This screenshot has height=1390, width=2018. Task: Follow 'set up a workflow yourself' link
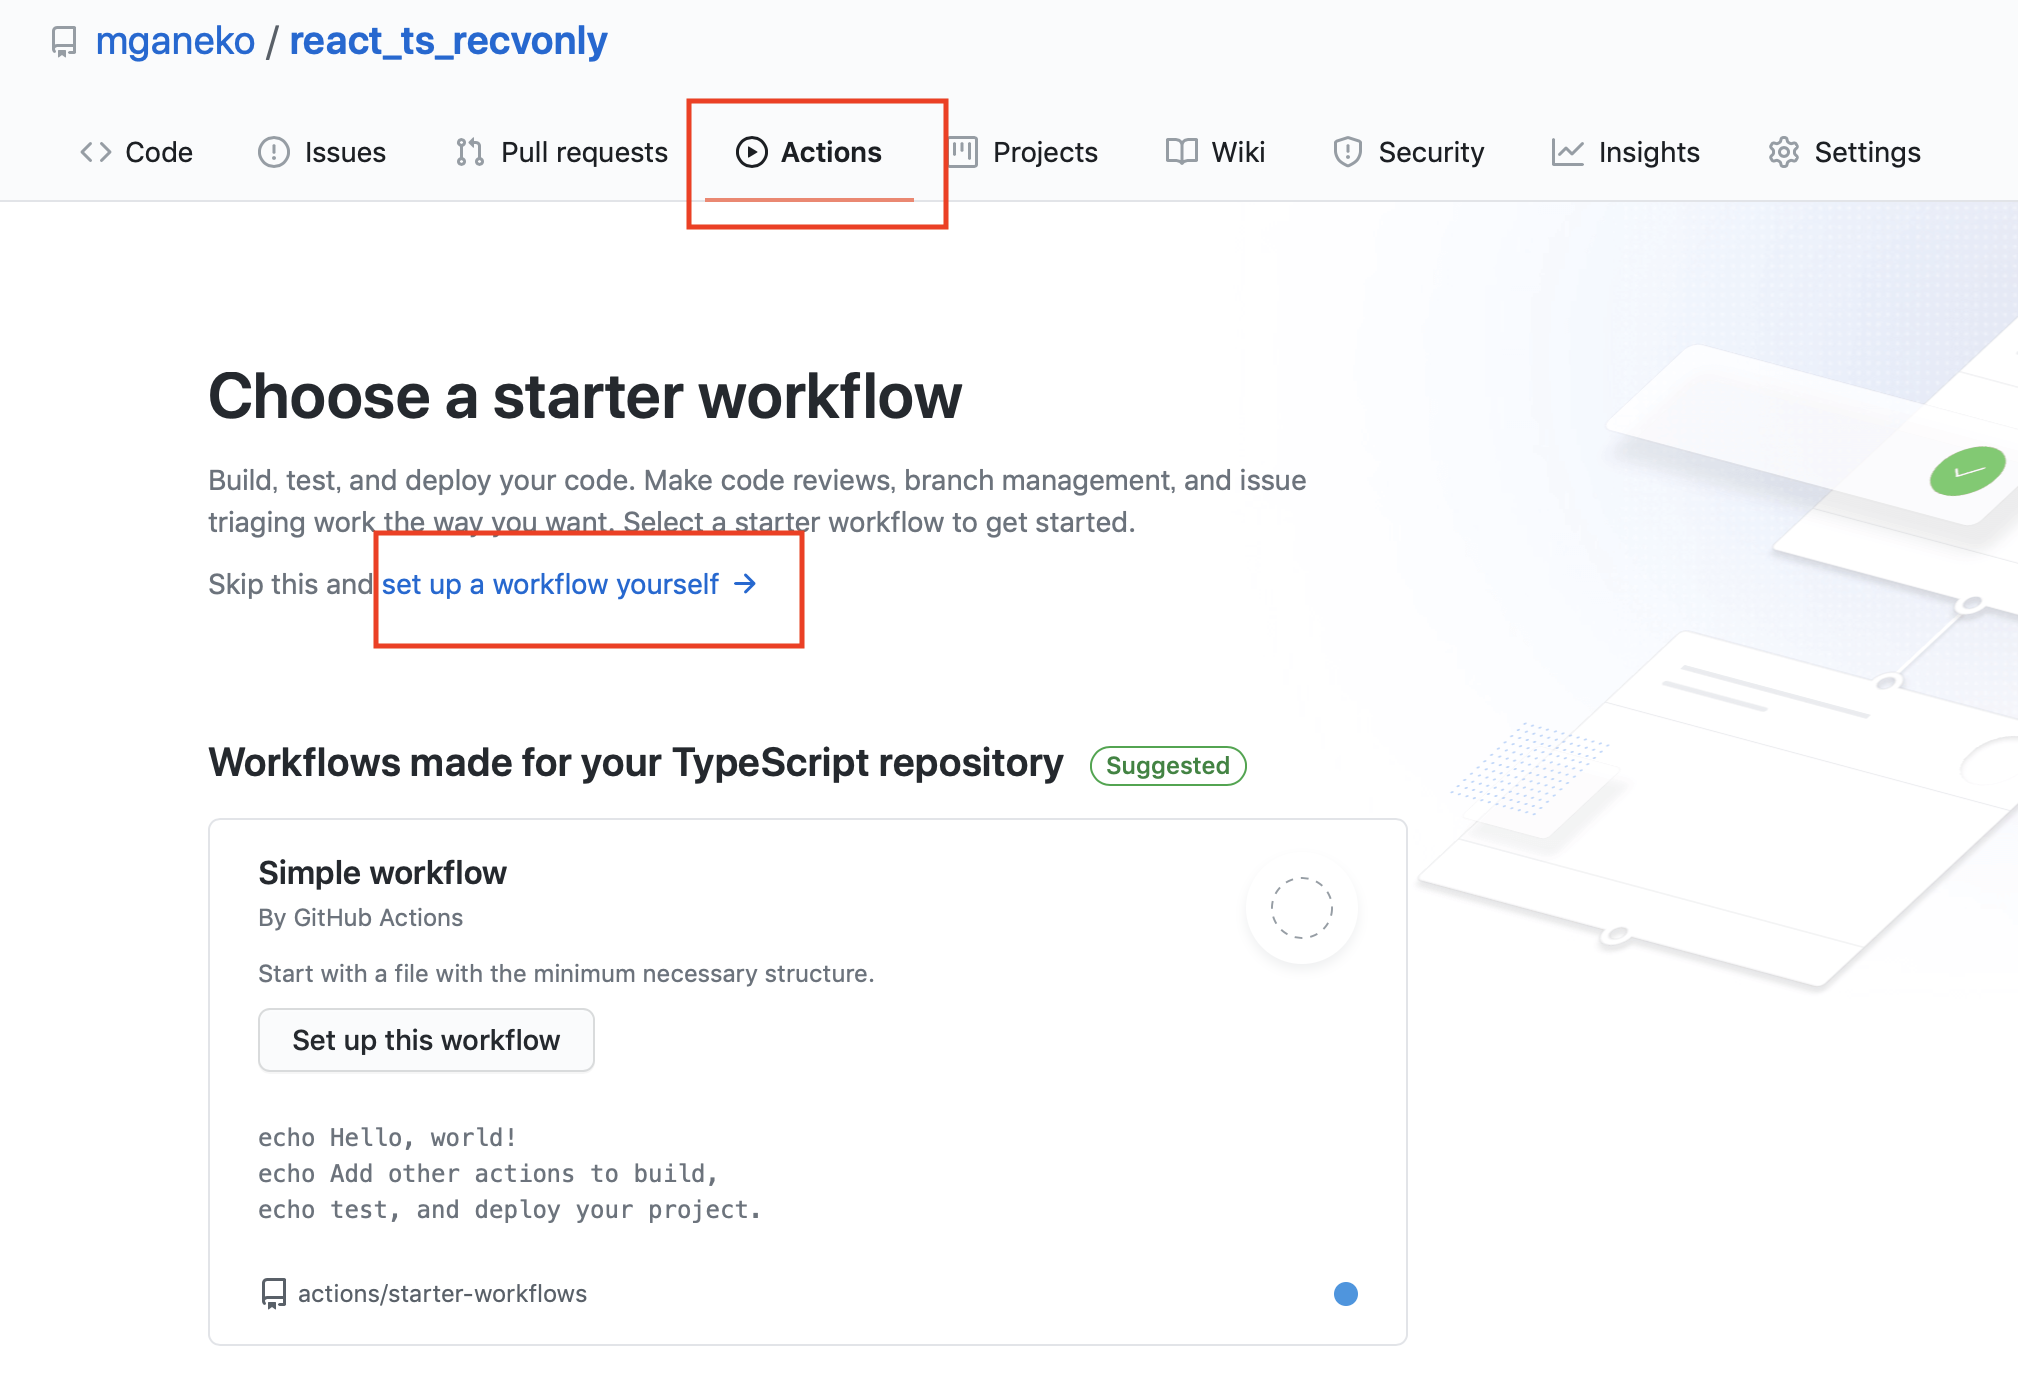(569, 584)
